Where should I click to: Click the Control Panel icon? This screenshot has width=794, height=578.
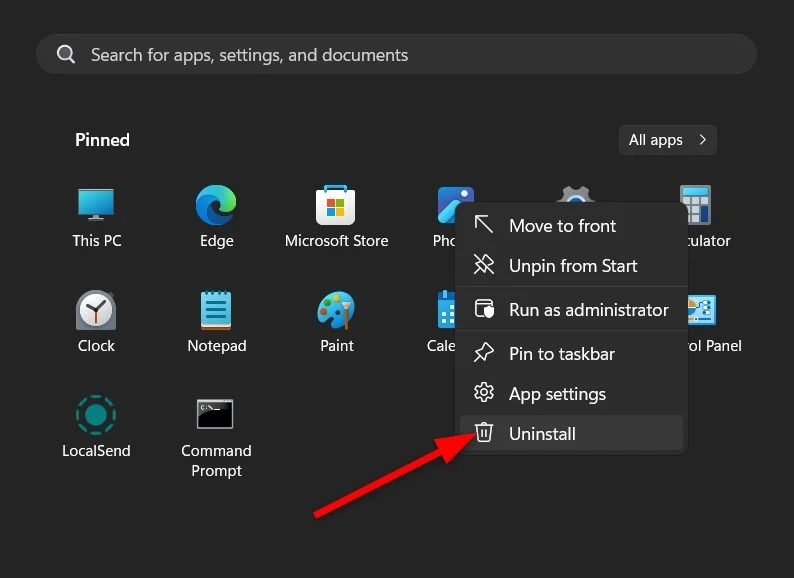702,311
